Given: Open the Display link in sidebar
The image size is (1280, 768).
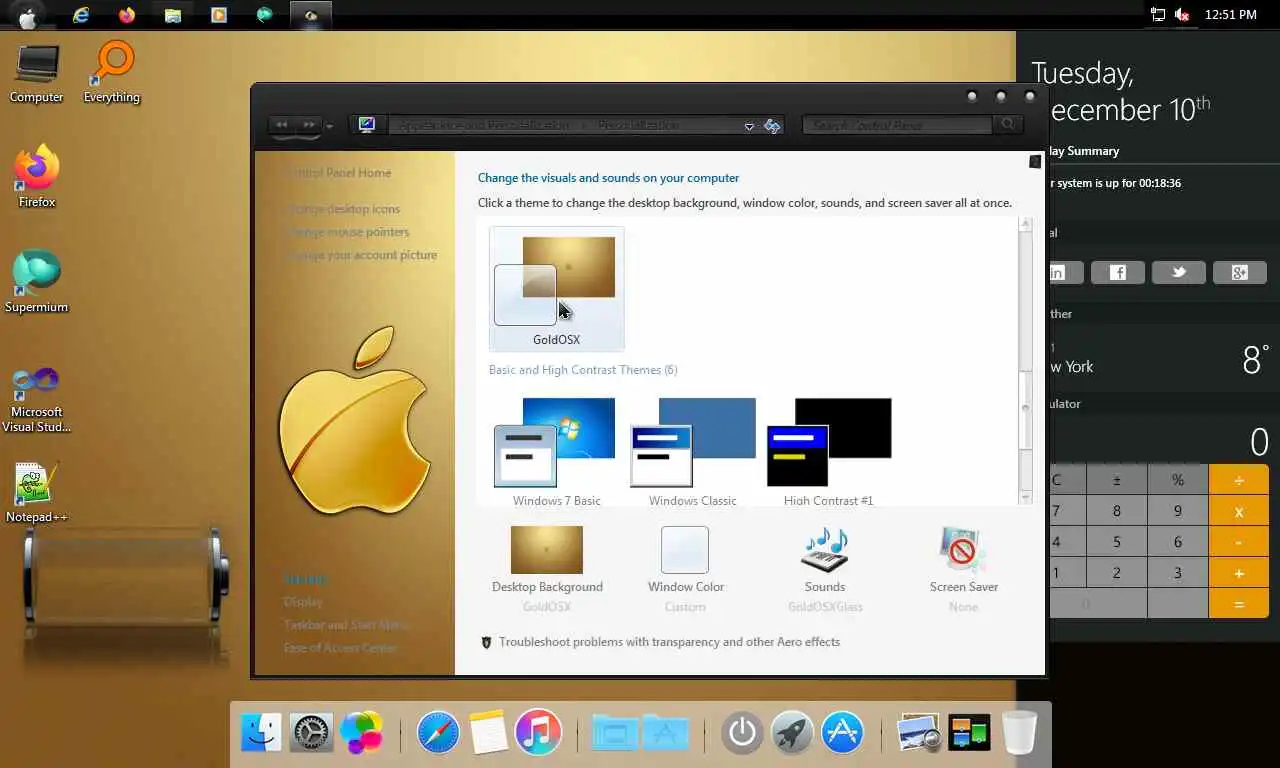Looking at the screenshot, I should (303, 602).
